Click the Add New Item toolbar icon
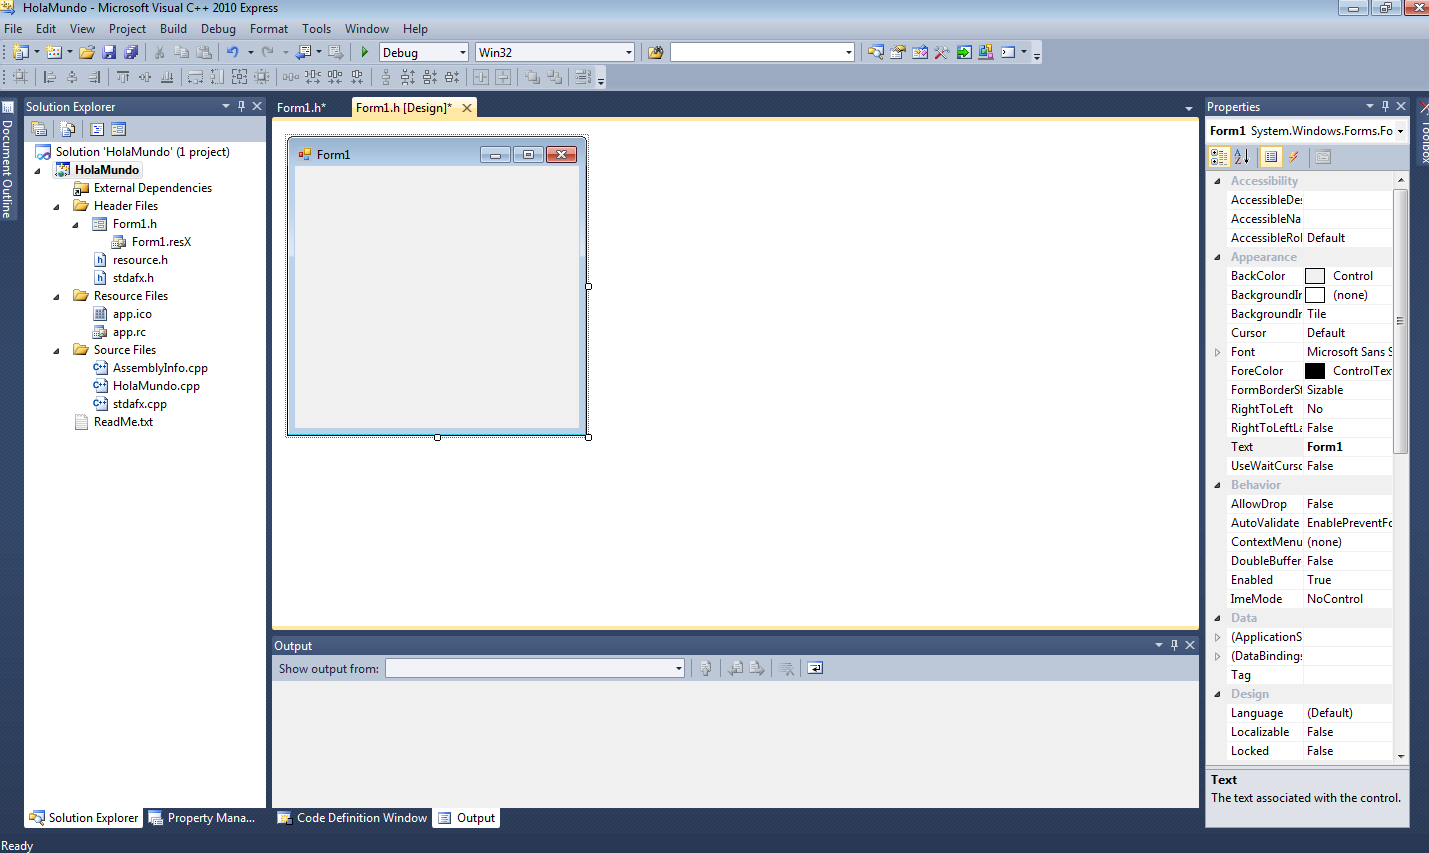The height and width of the screenshot is (853, 1429). click(x=54, y=52)
